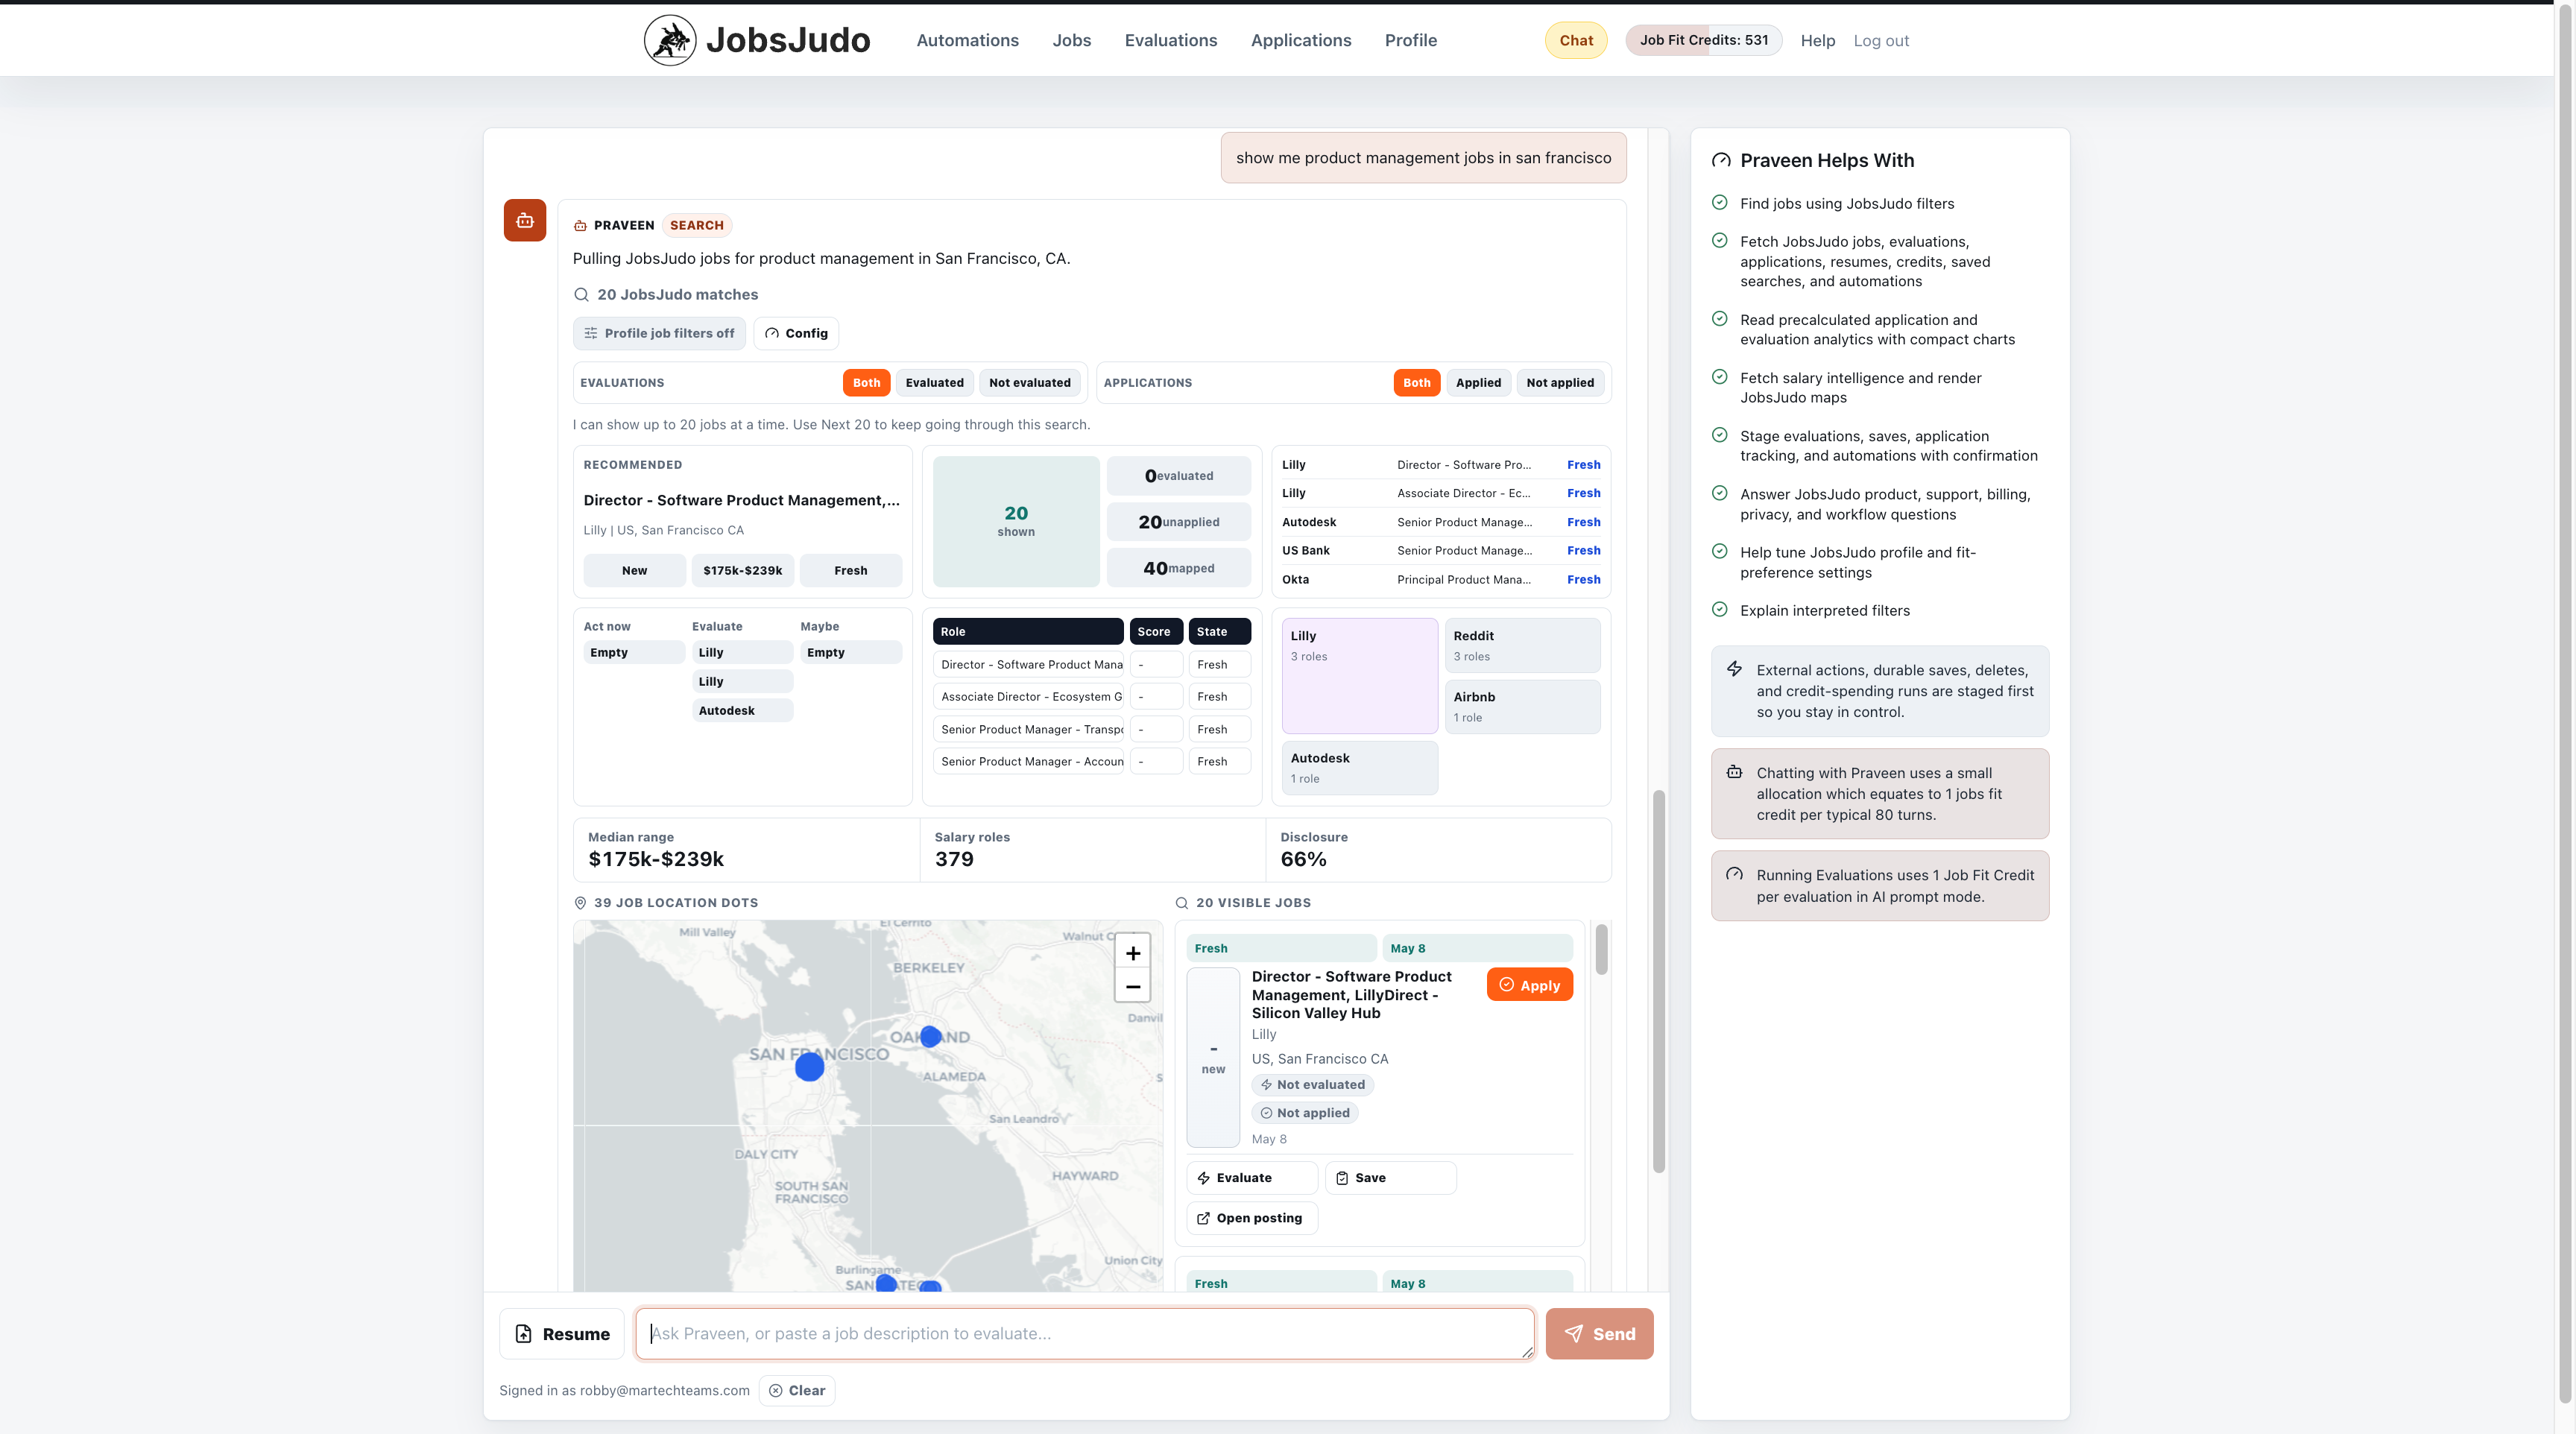Screen dimensions: 2576x1434
Task: Click the Okta Principal Product Manager row
Action: point(1441,579)
